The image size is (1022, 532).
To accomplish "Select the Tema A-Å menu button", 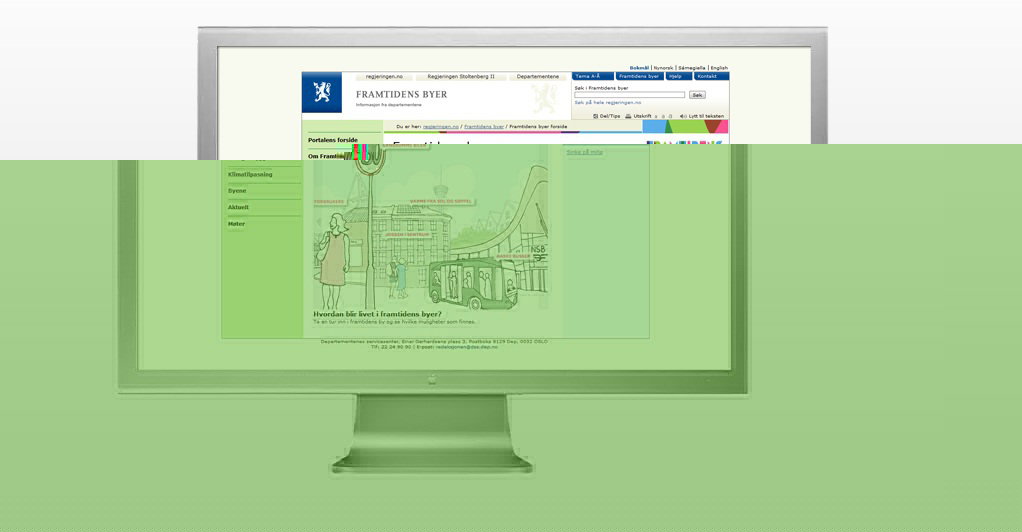I will coord(592,76).
